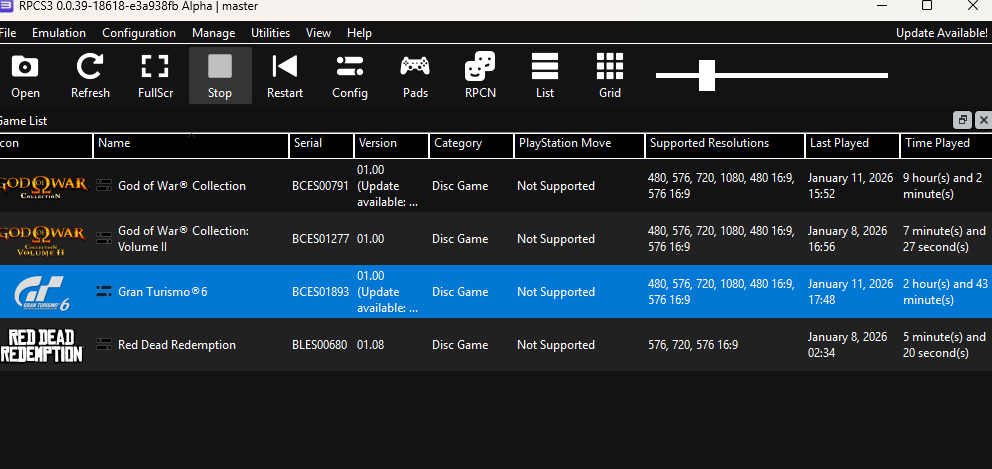Open the Utilities menu
The image size is (992, 469).
pyautogui.click(x=270, y=33)
